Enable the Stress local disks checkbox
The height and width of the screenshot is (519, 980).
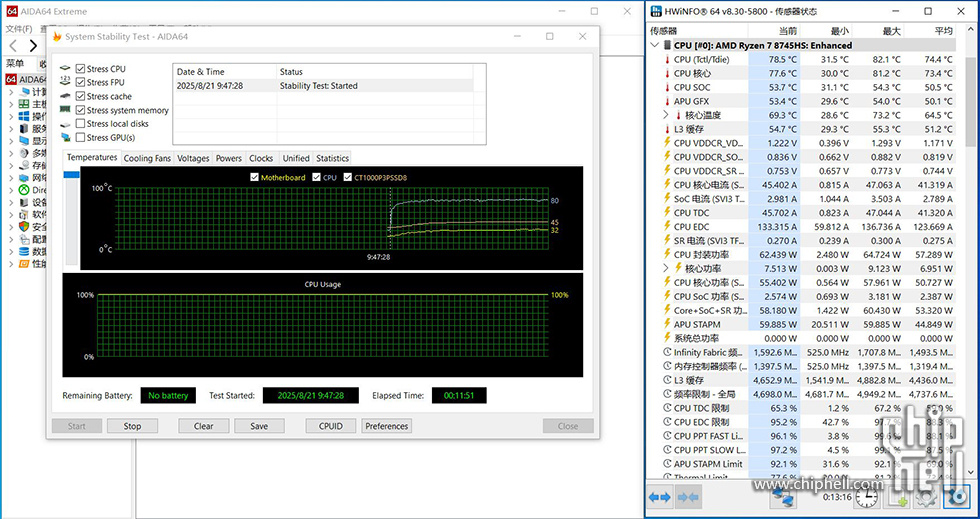coord(80,124)
